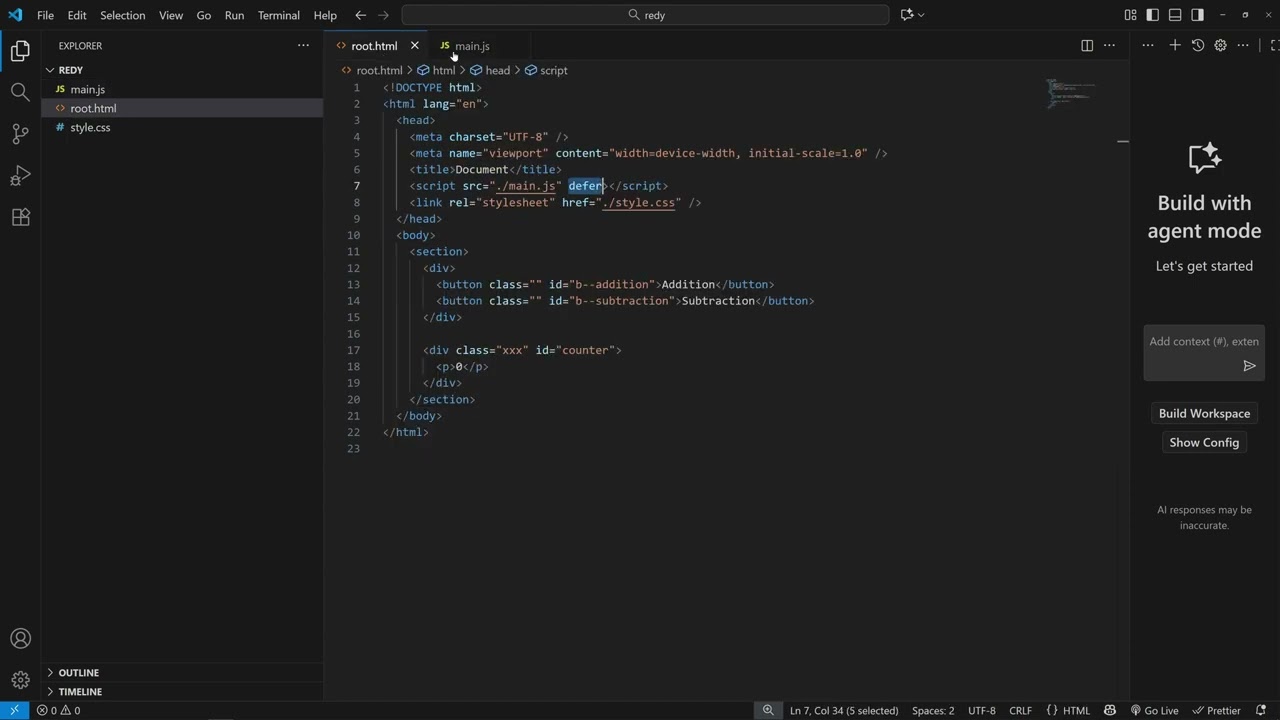Focus the Add context chat input
The image size is (1280, 720).
click(x=1204, y=341)
